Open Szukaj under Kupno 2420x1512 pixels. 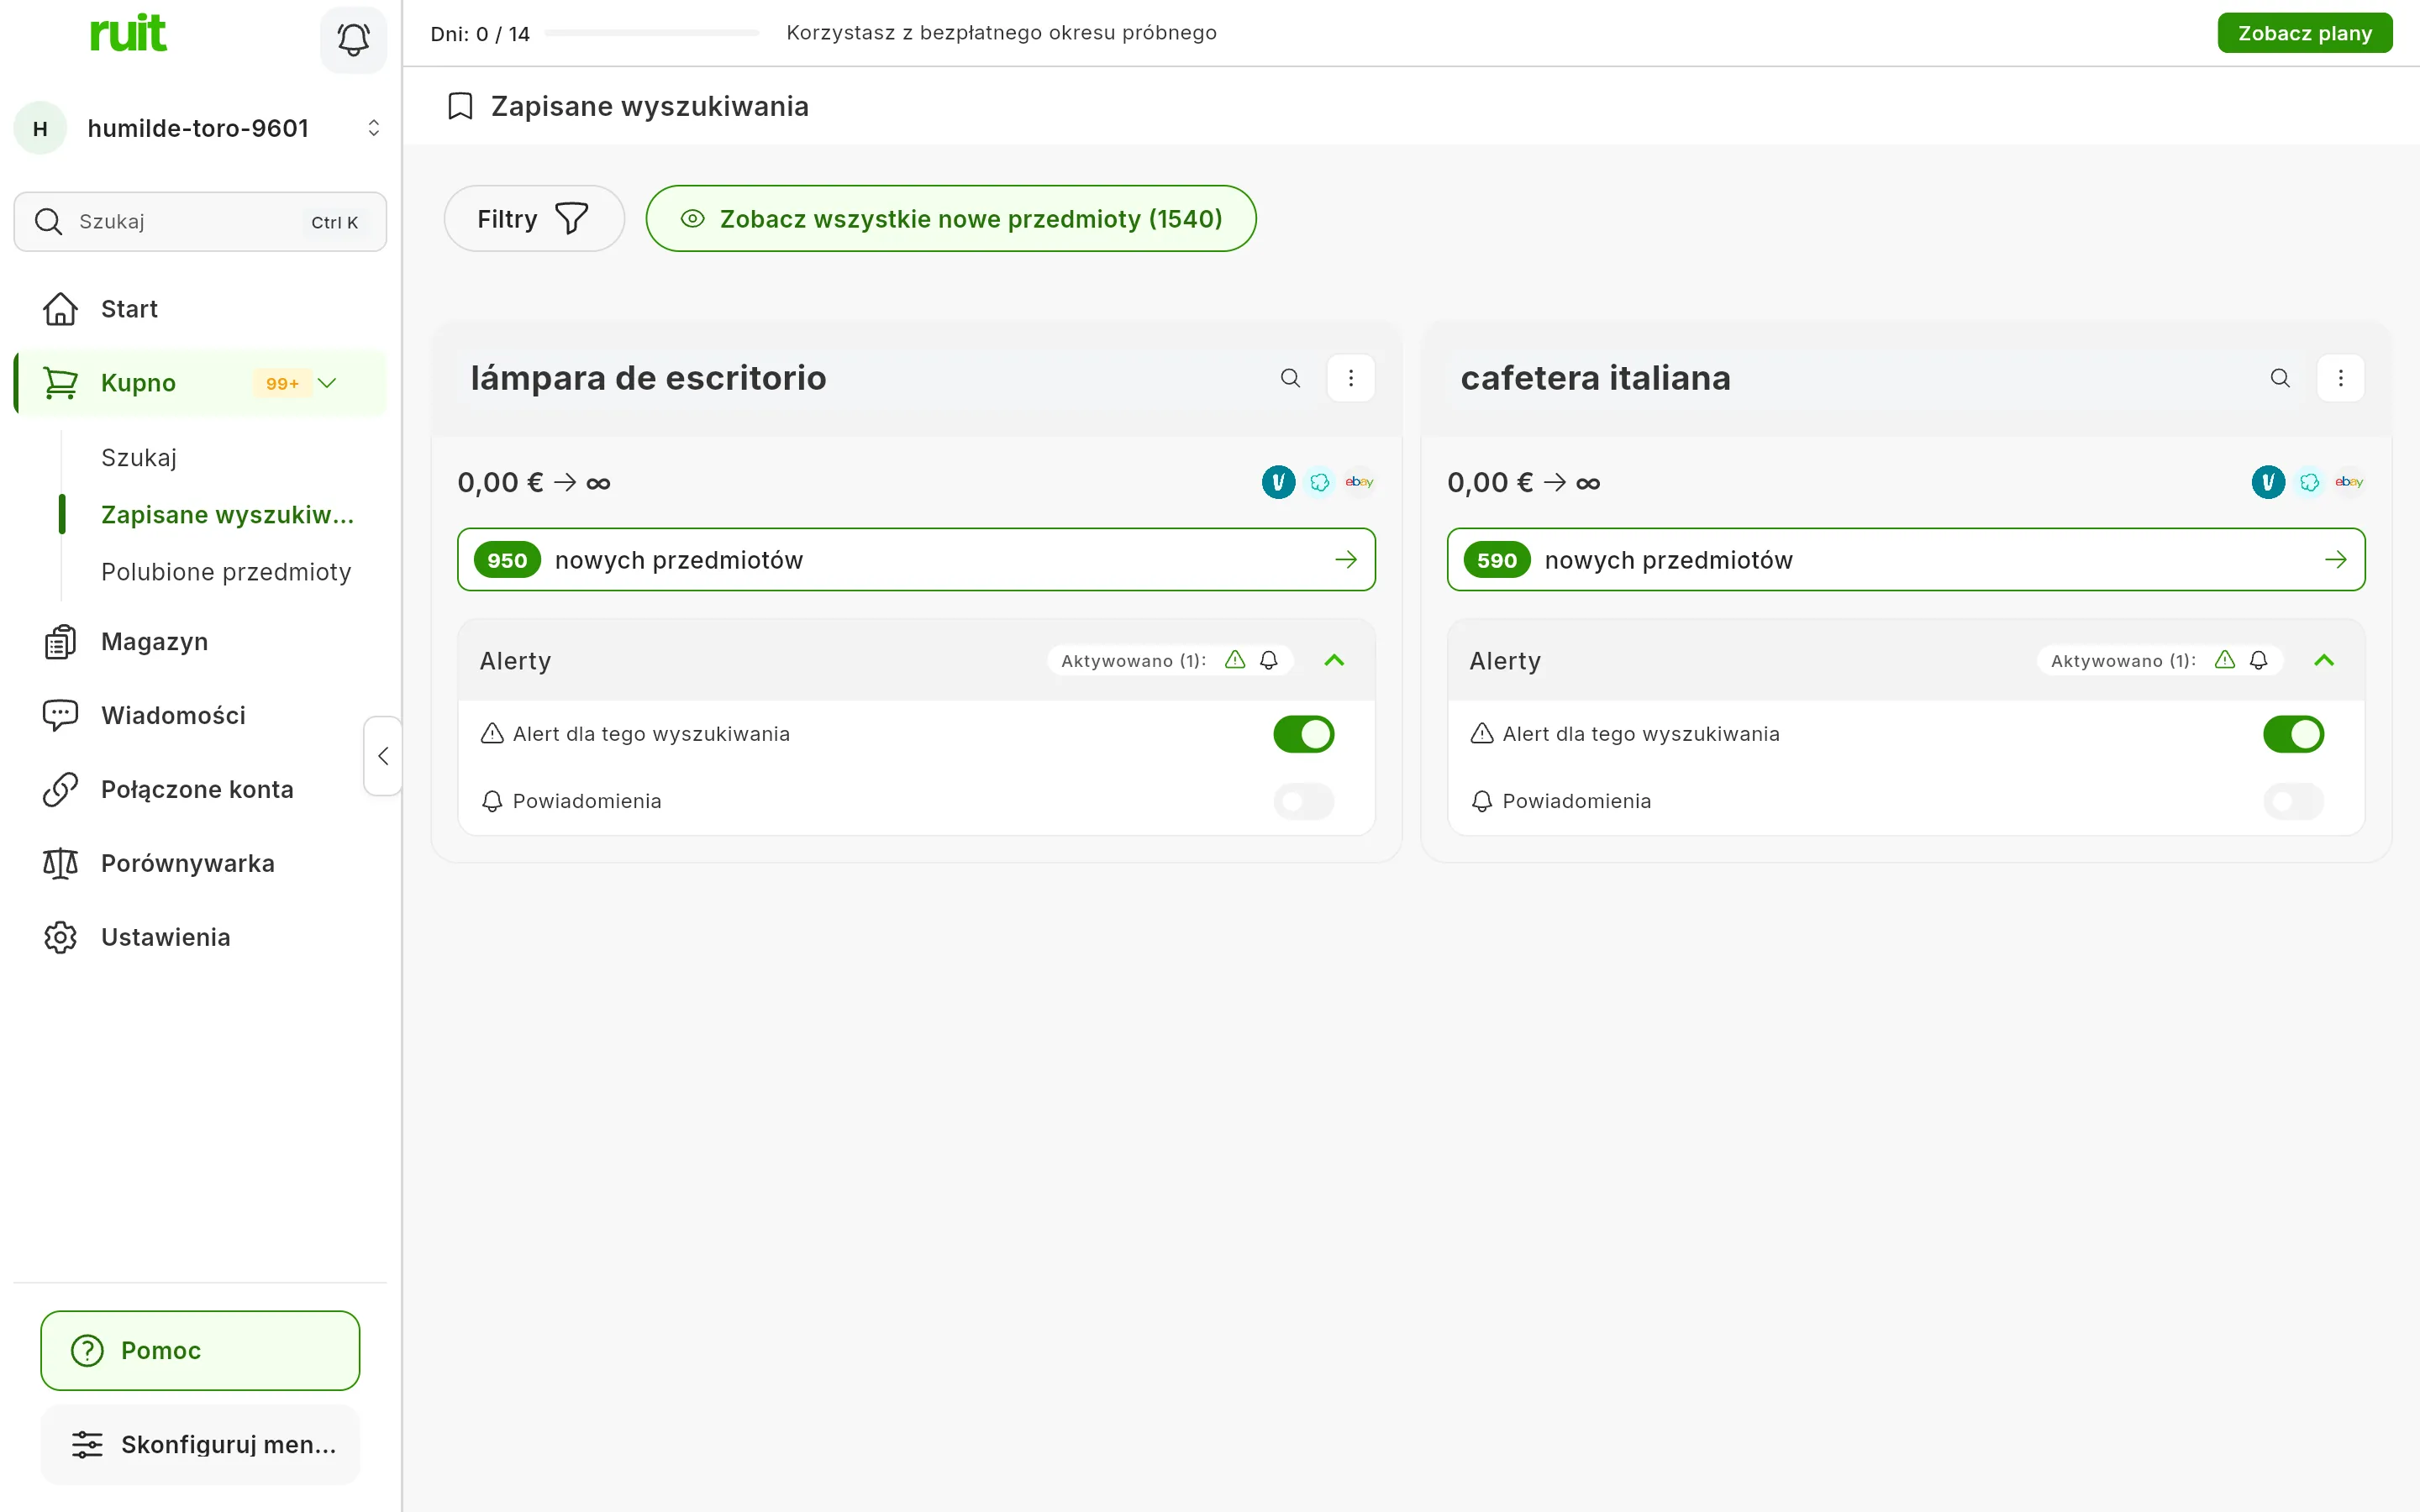click(x=139, y=458)
